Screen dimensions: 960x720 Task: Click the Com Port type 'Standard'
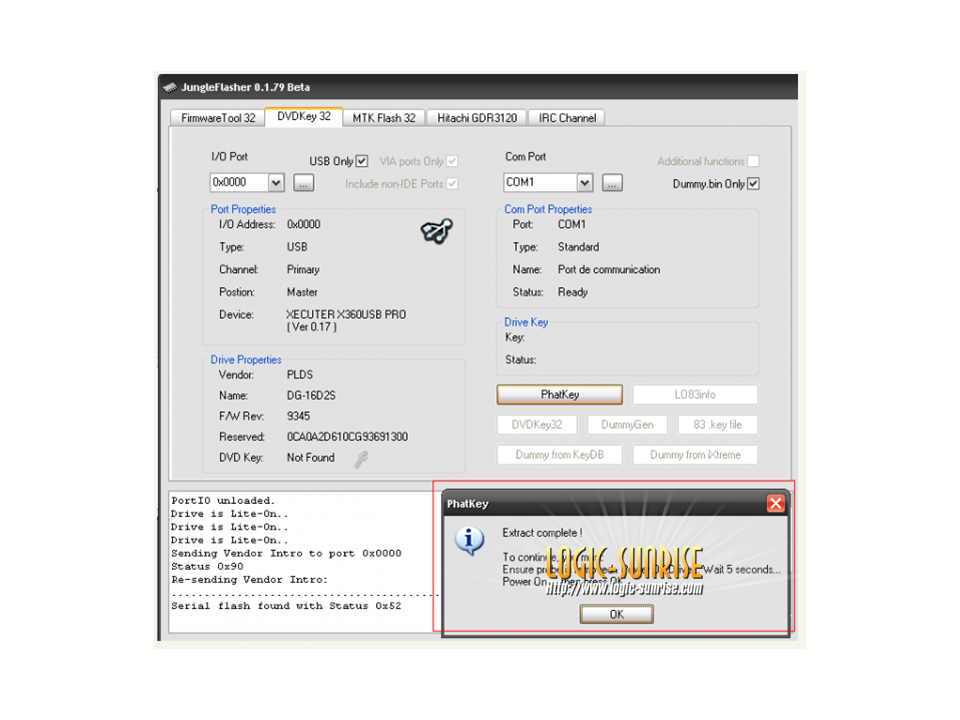click(578, 247)
